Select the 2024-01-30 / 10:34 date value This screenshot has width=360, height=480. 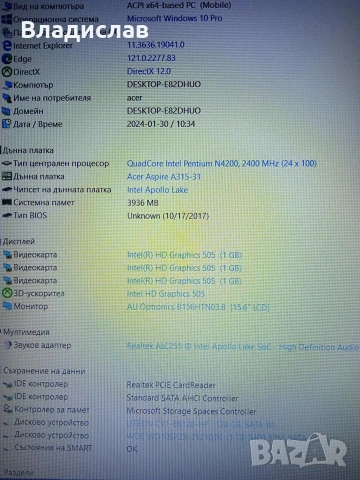coord(161,124)
